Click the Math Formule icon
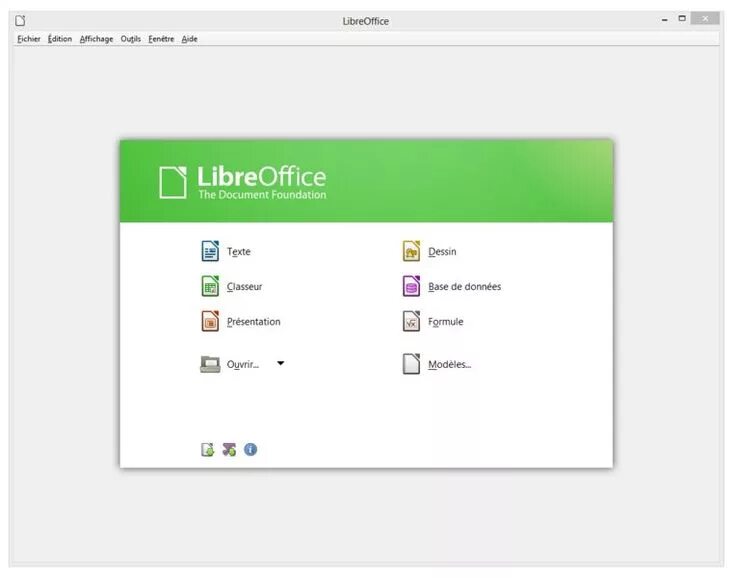The image size is (736, 578). click(x=411, y=321)
